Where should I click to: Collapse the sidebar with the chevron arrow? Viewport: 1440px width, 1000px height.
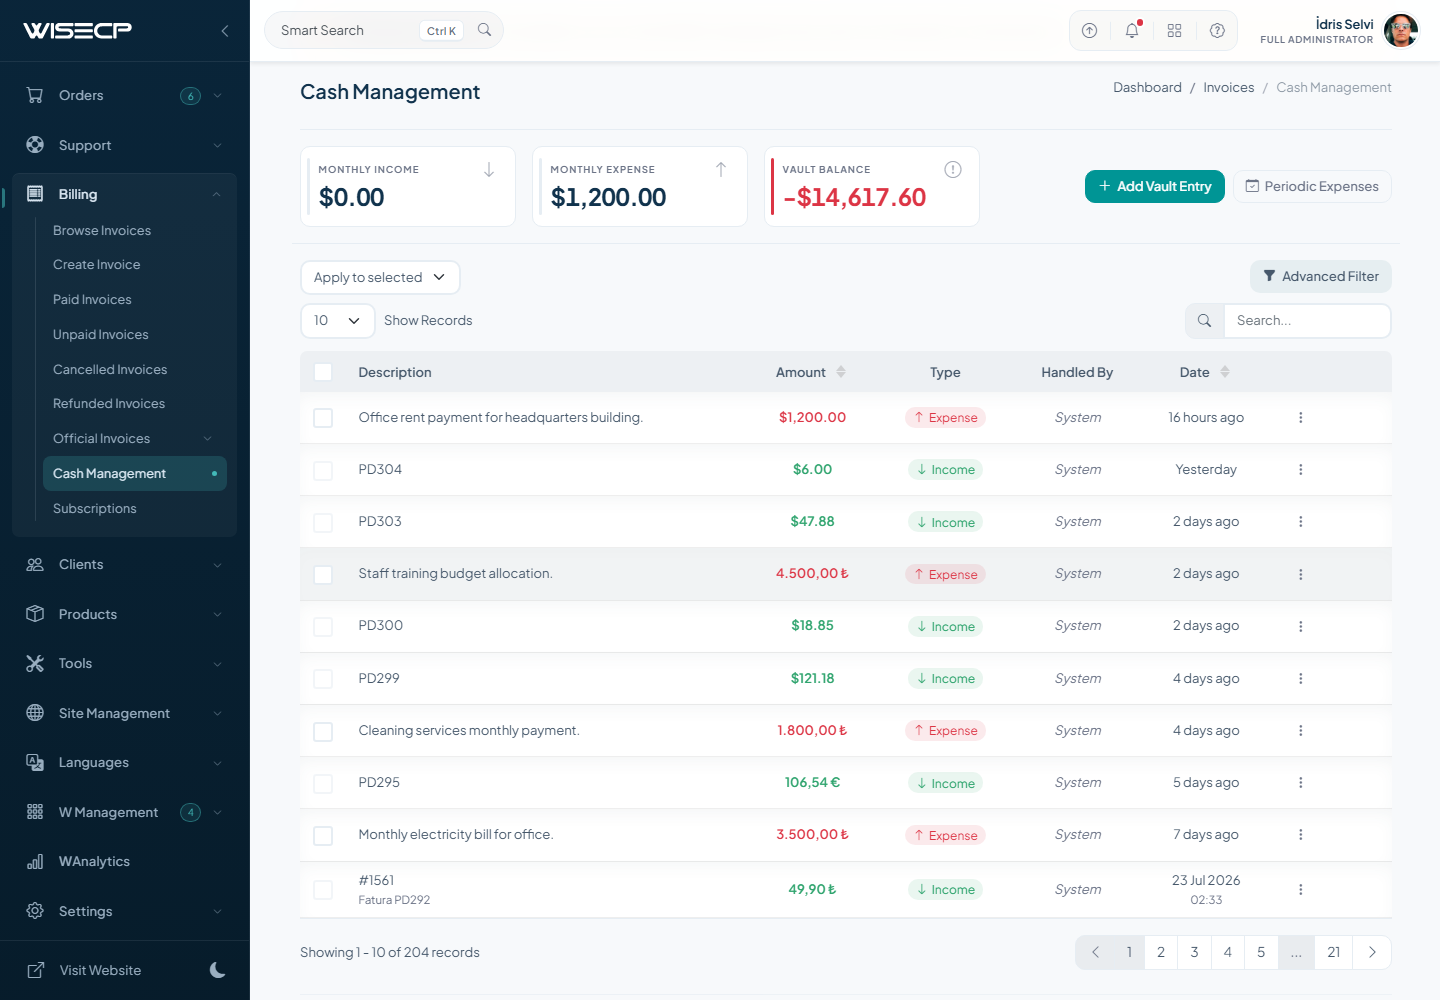pos(225,31)
